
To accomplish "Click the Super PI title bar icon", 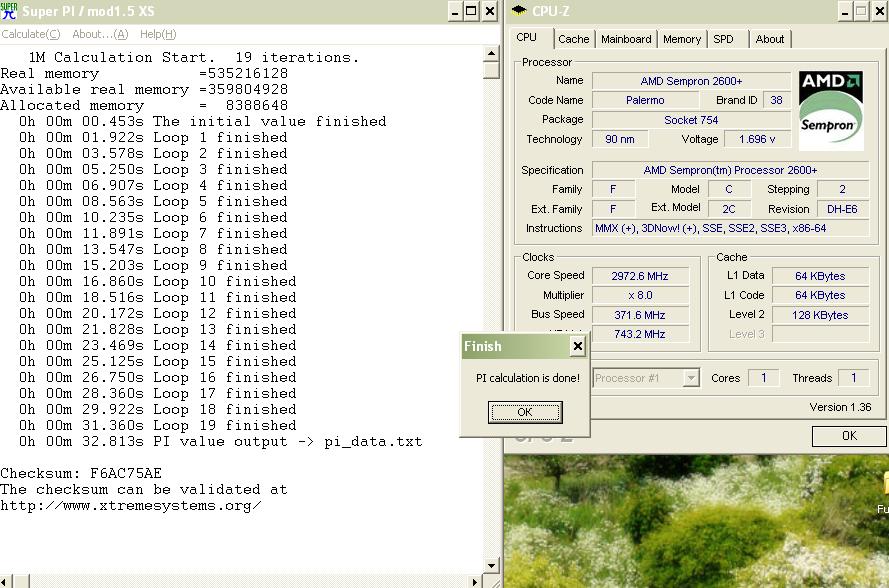I will (x=9, y=11).
